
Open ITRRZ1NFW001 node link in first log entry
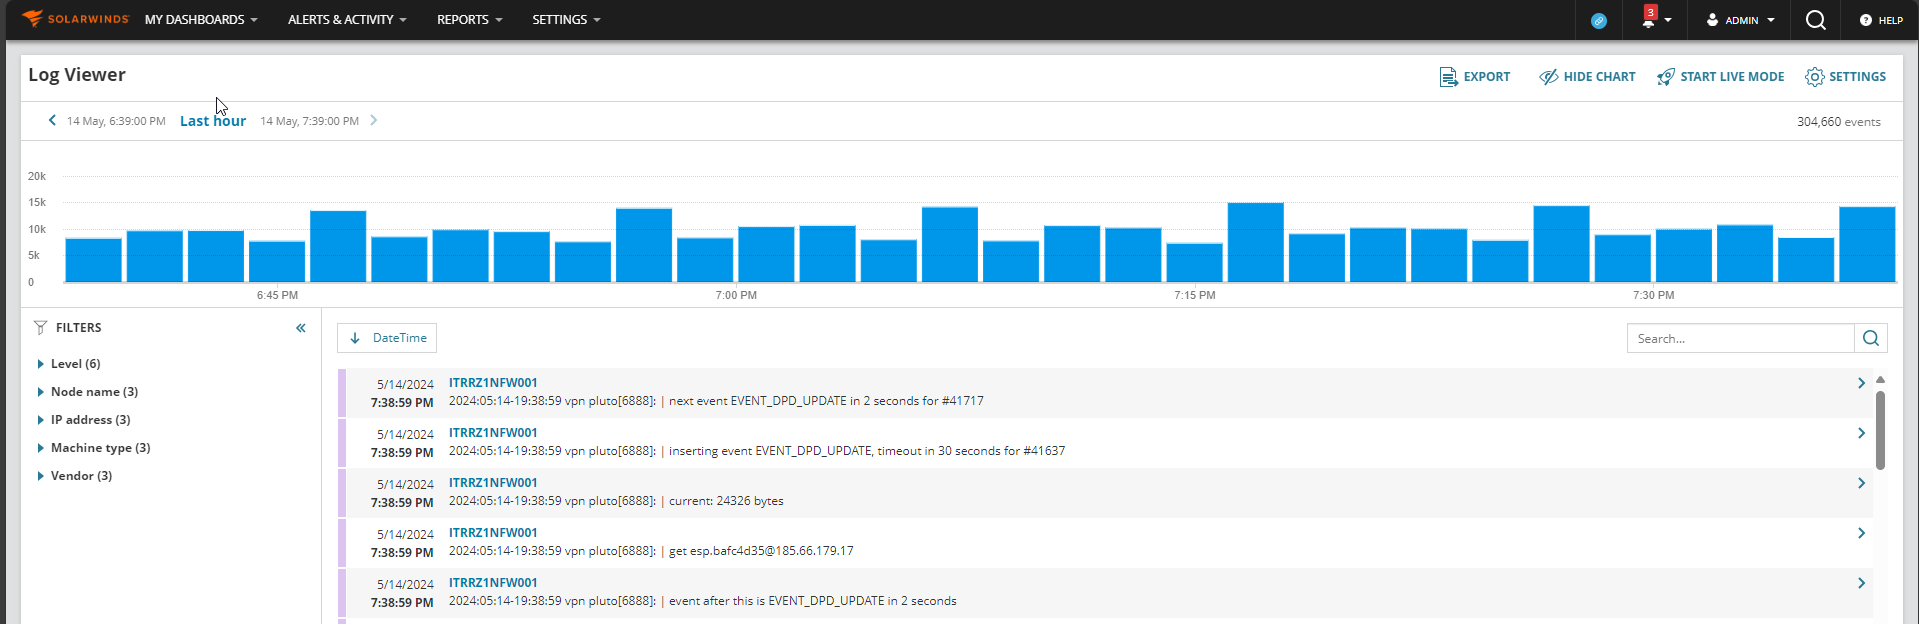(493, 383)
